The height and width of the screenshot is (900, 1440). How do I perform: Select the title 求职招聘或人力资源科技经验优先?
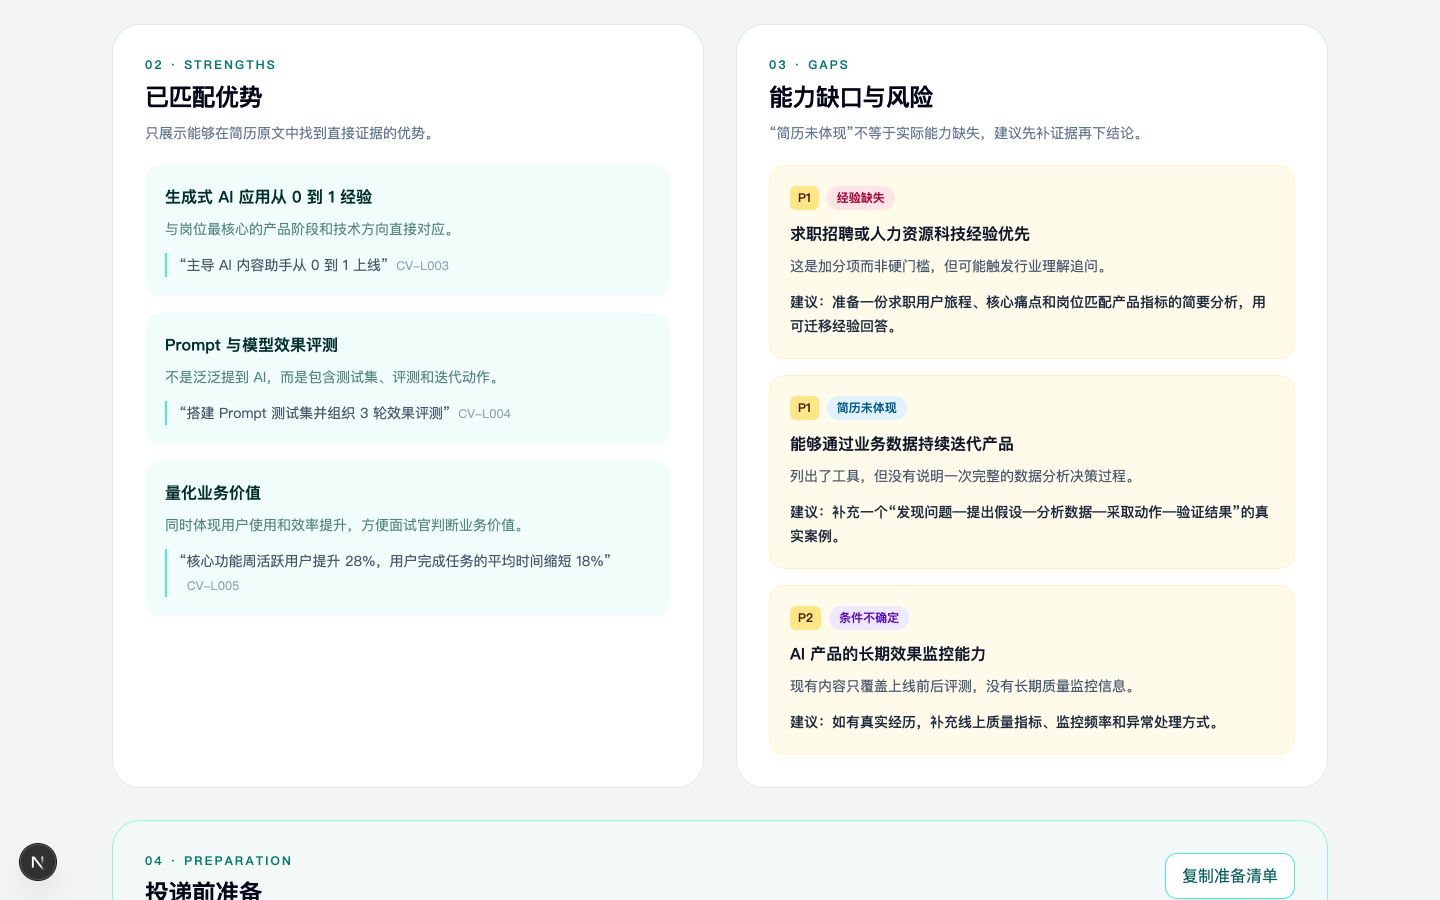point(910,234)
